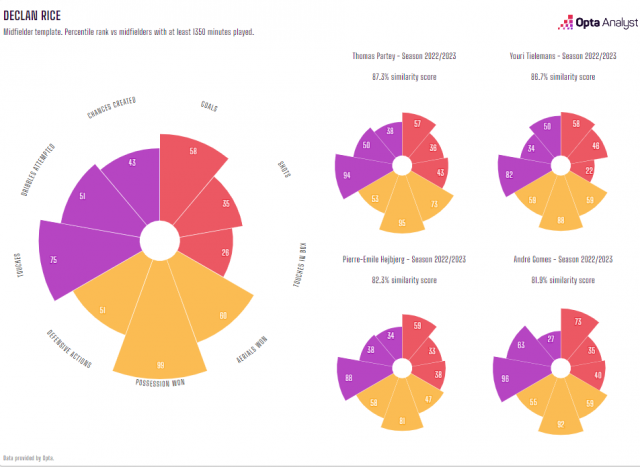Select the Dribbles Attempted axis label
640x467 pixels.
(x=38, y=170)
